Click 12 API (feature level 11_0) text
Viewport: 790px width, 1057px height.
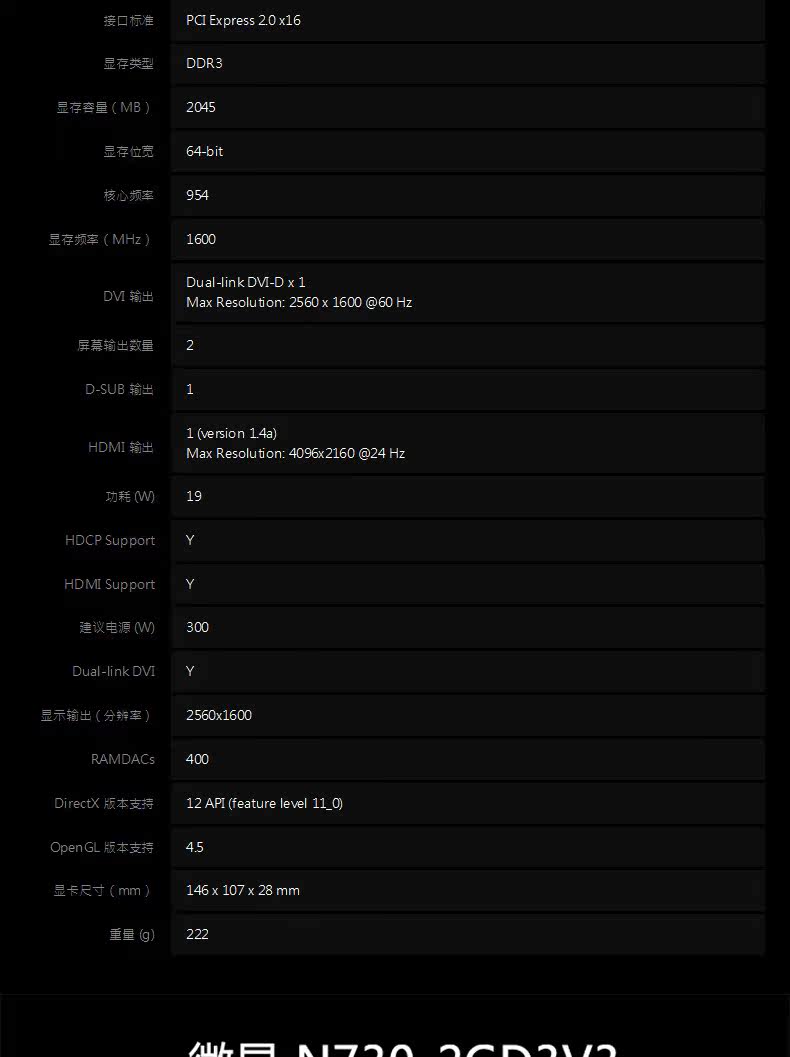(264, 803)
